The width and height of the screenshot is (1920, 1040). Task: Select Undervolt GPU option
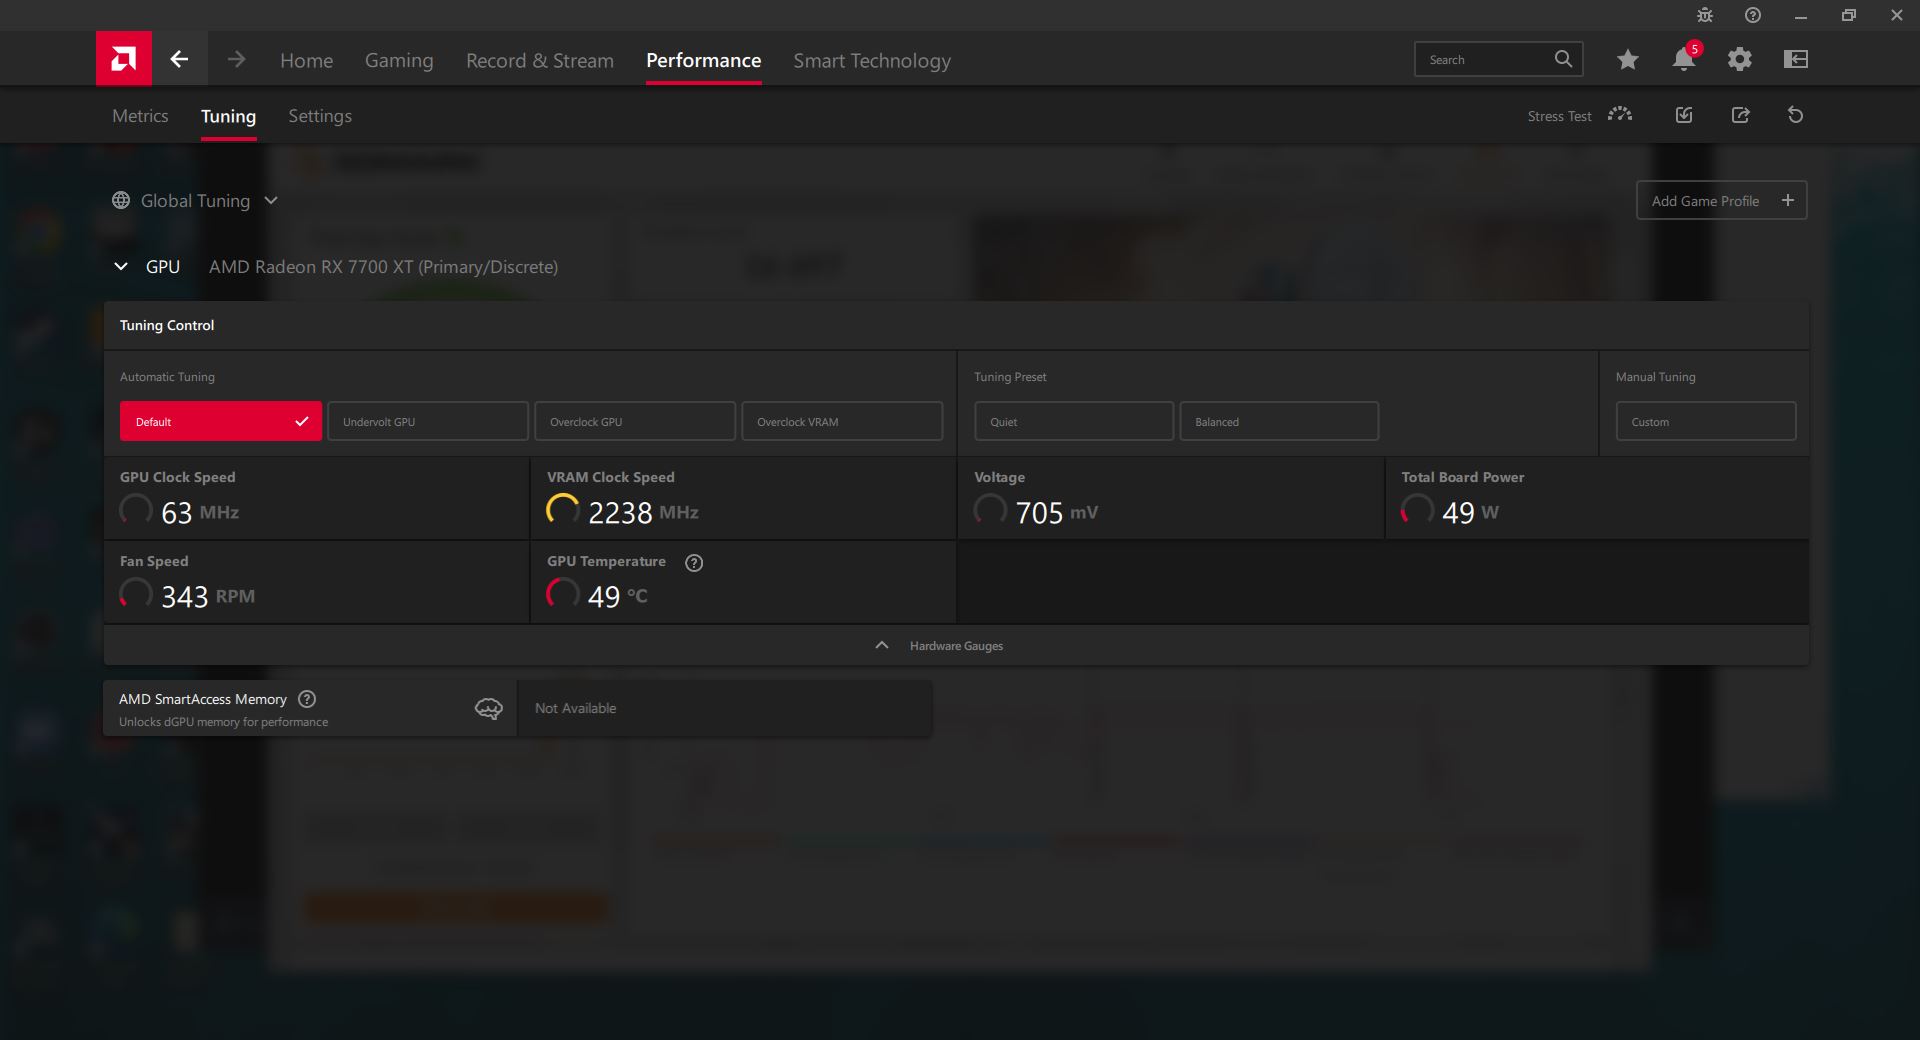tap(428, 421)
